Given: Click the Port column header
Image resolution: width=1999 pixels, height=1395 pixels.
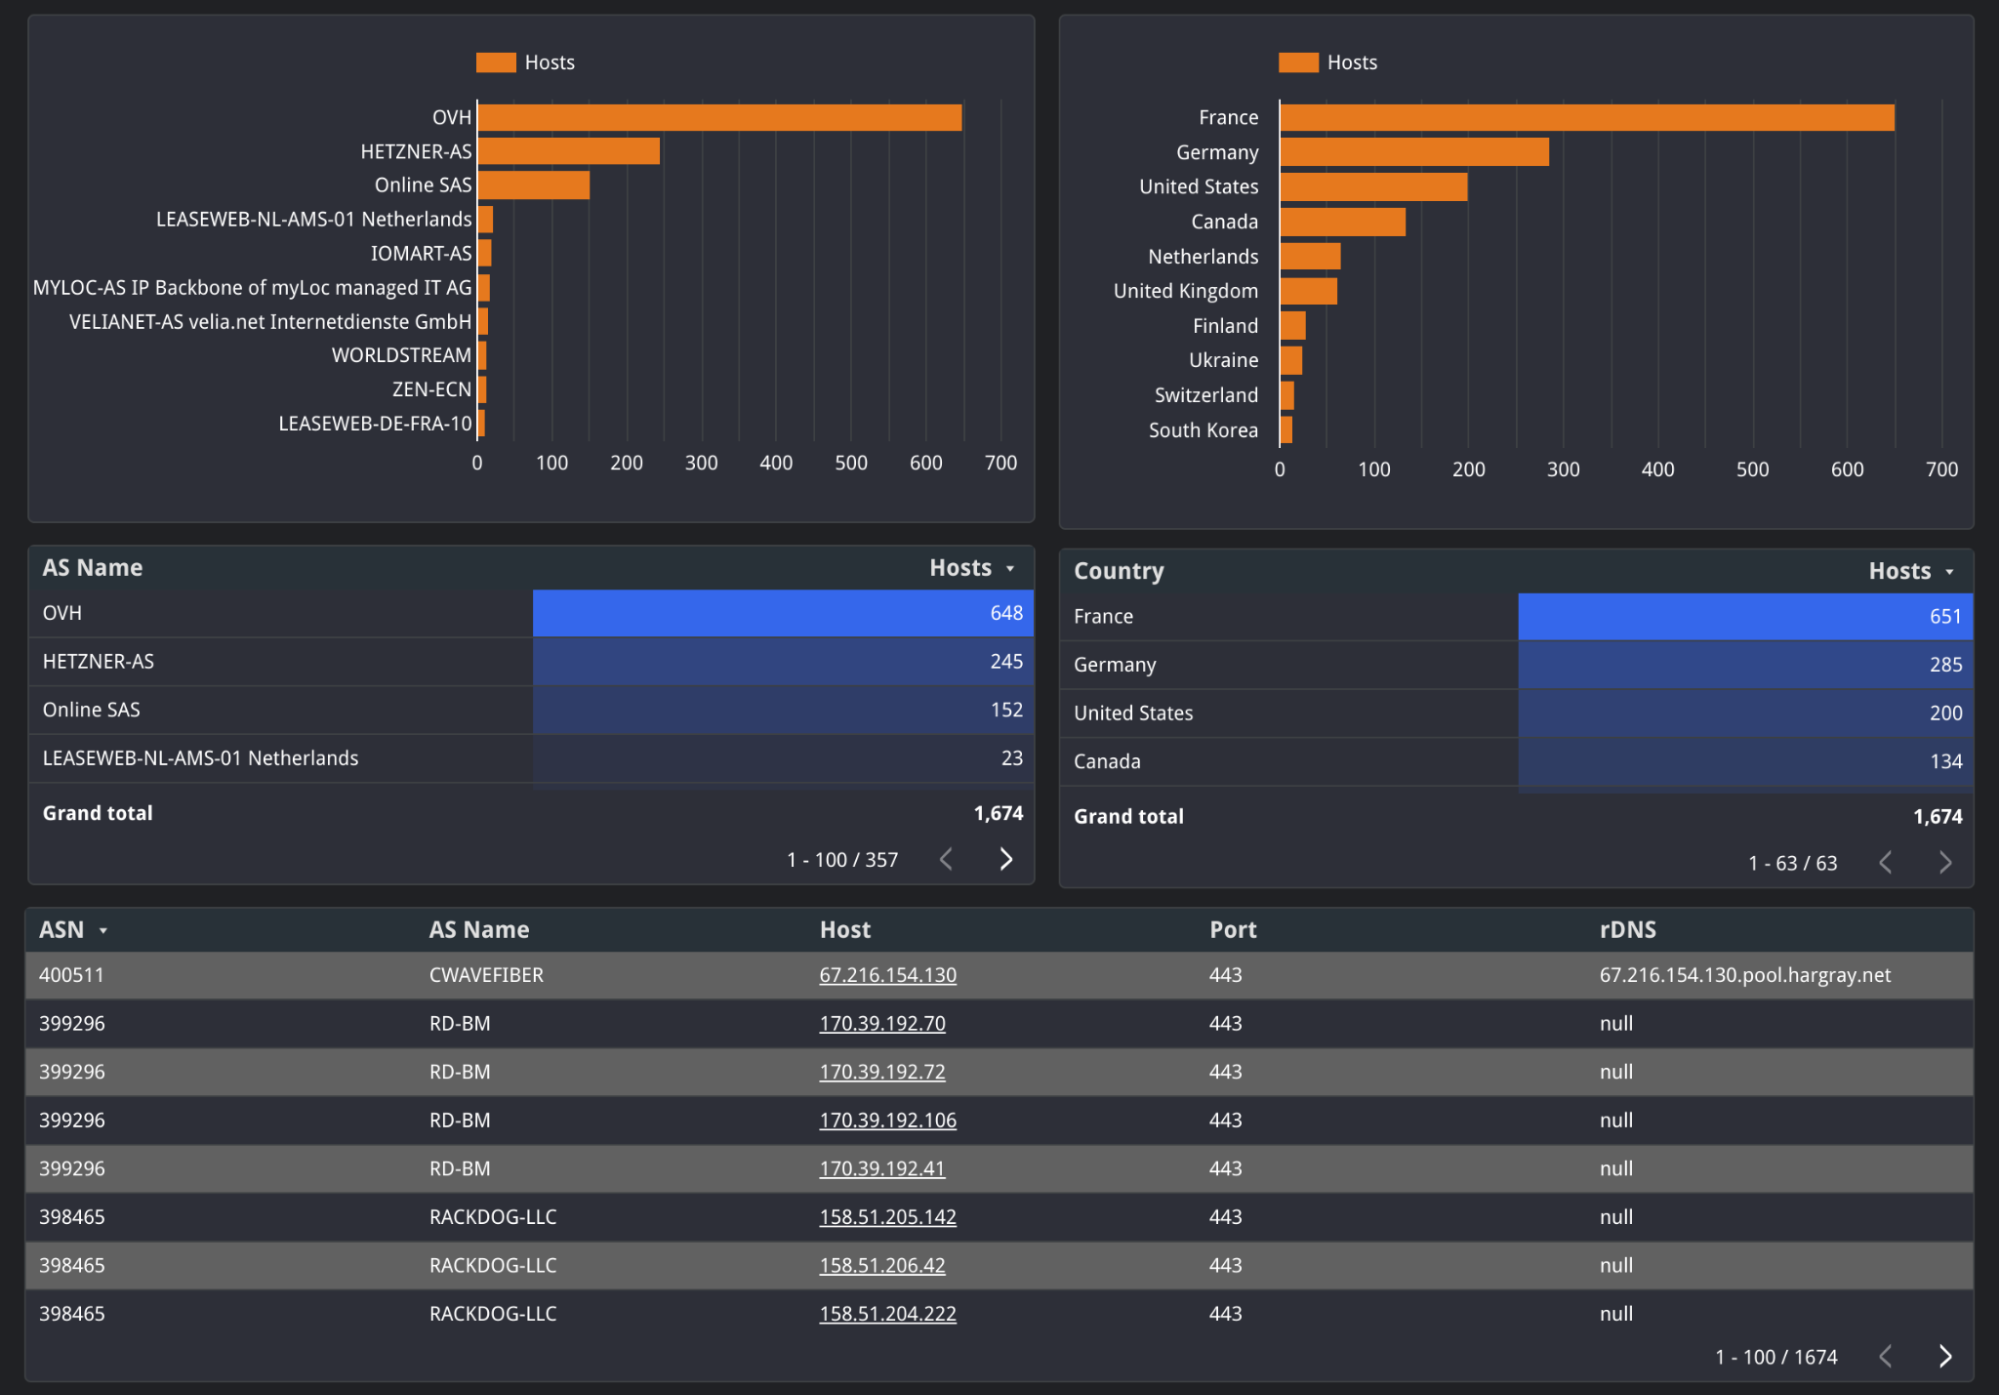Looking at the screenshot, I should [1232, 930].
